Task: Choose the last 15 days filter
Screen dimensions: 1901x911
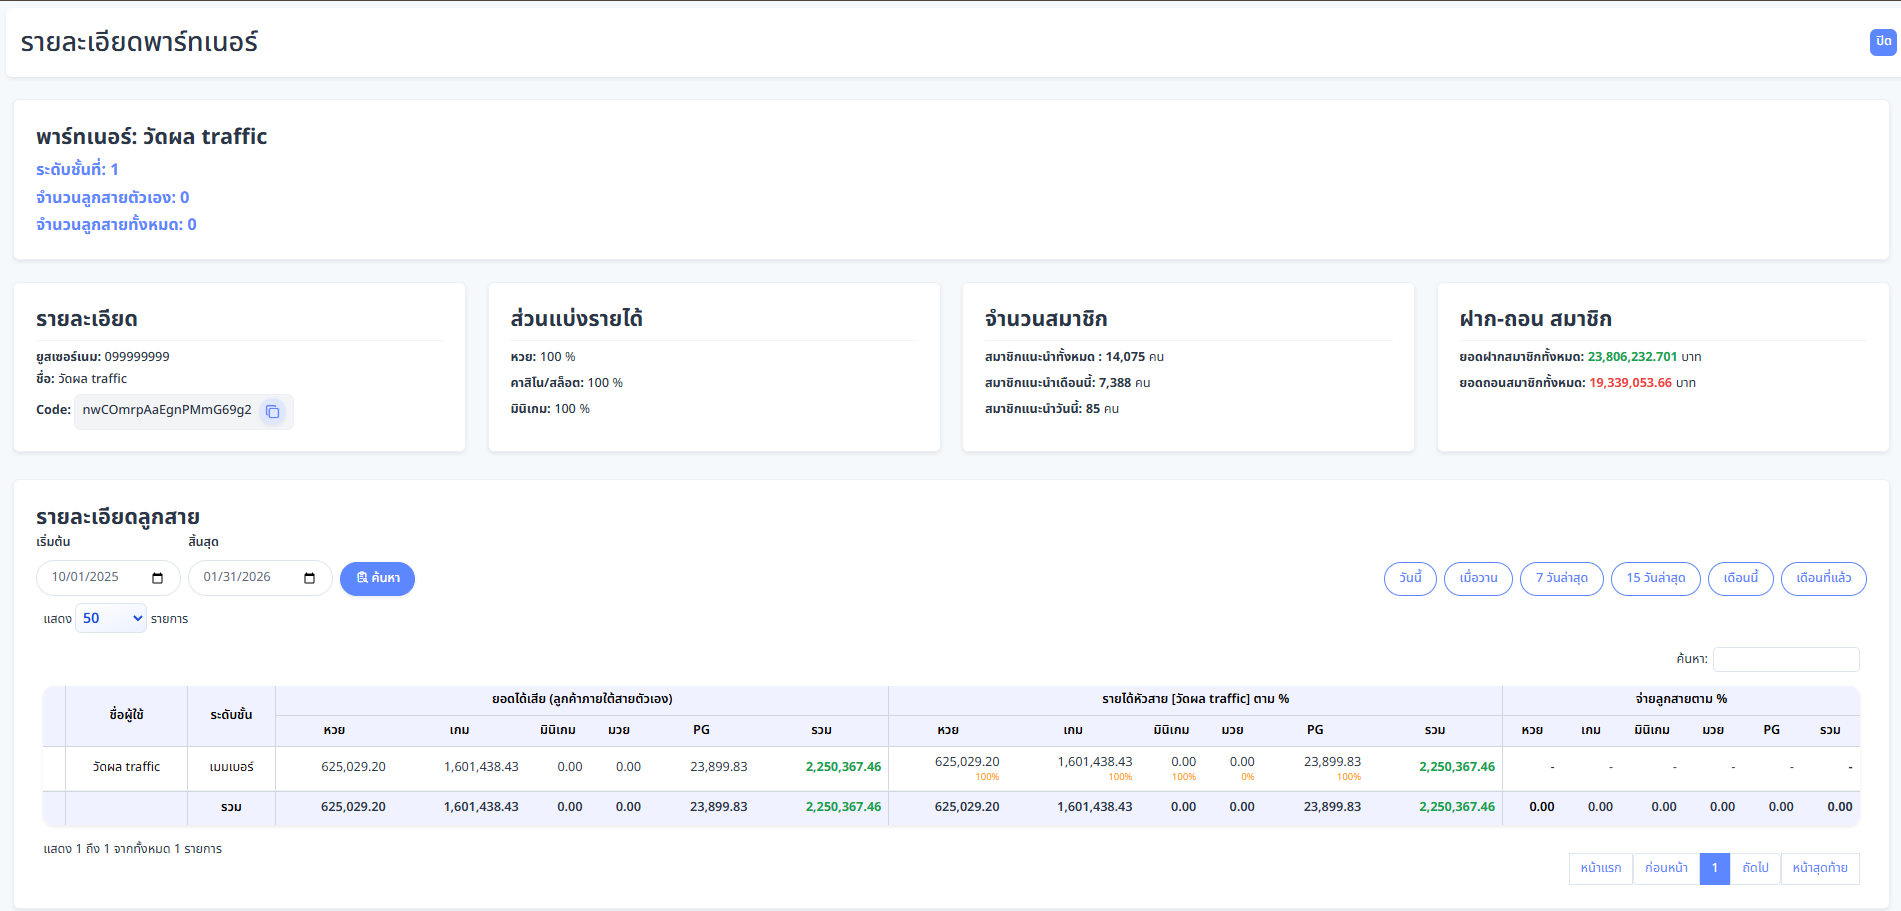Action: [x=1655, y=578]
